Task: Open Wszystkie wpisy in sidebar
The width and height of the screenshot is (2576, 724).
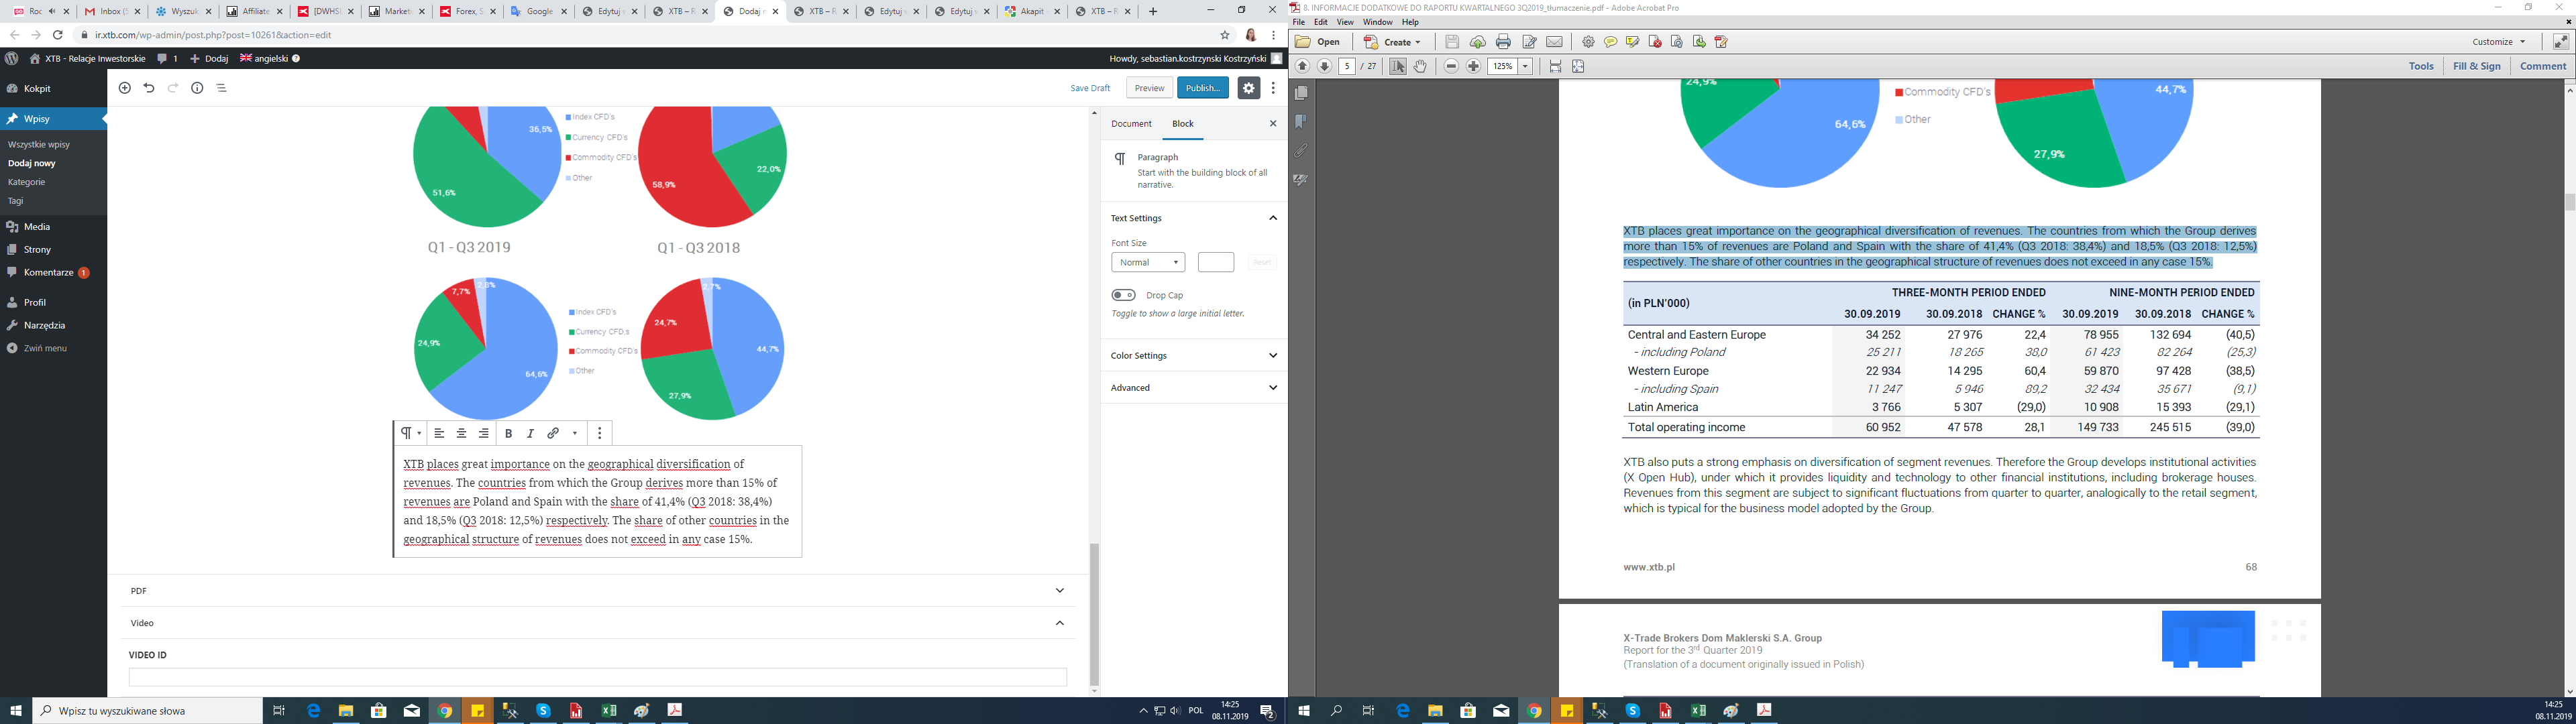Action: coord(39,144)
